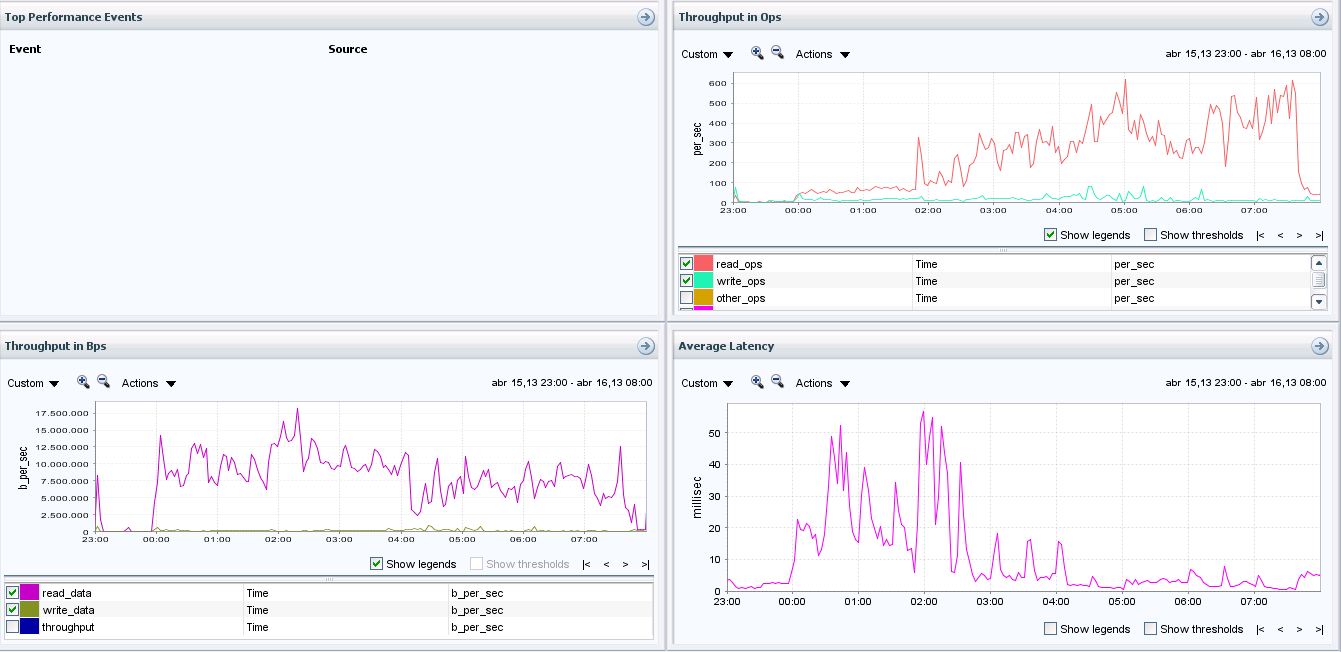Click the write_data magenta-olive color swatch

pos(29,610)
